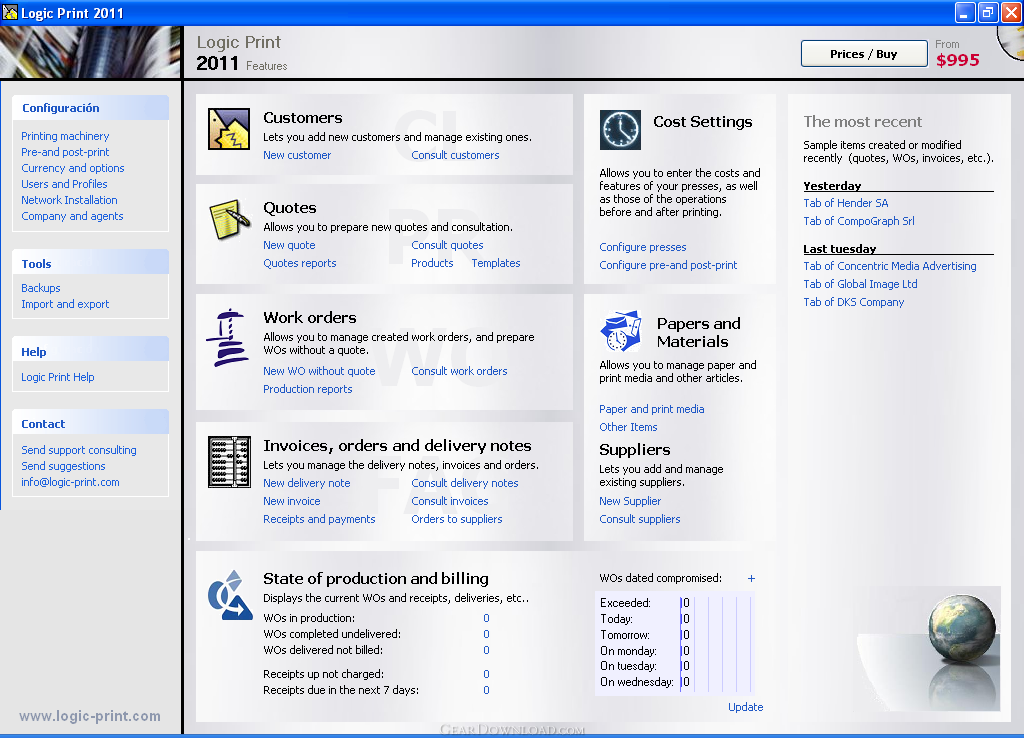
Task: Open Tab of Global Image Ltd
Action: [x=860, y=284]
